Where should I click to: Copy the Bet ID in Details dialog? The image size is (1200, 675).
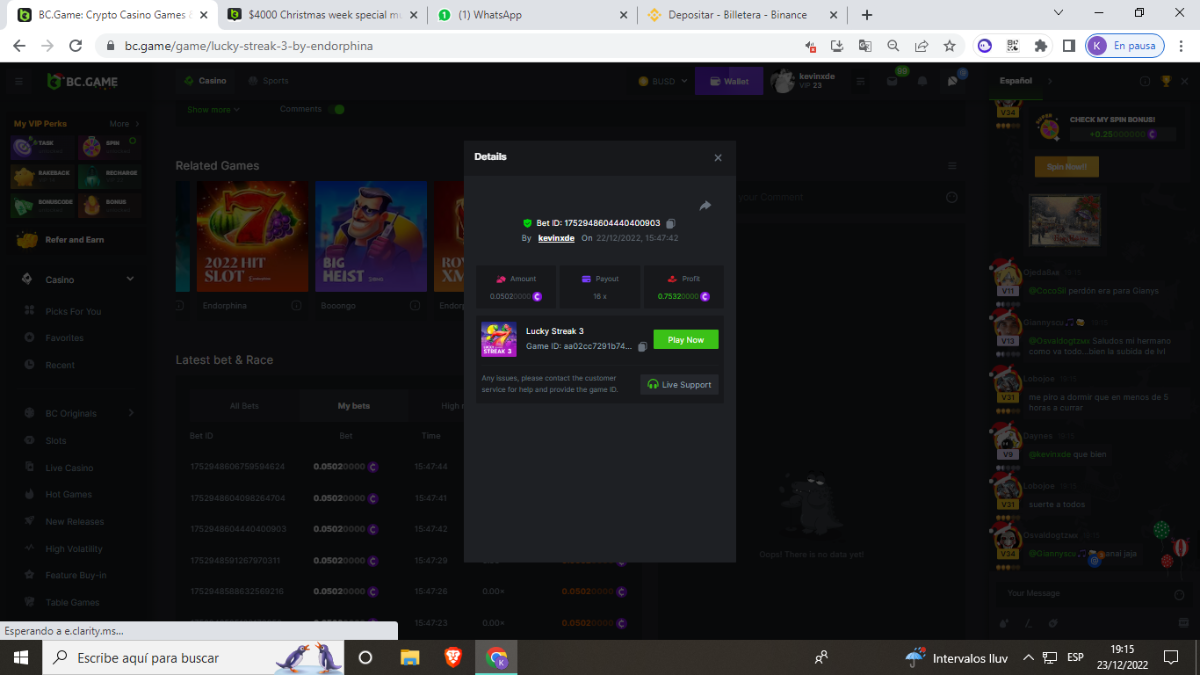coord(670,223)
